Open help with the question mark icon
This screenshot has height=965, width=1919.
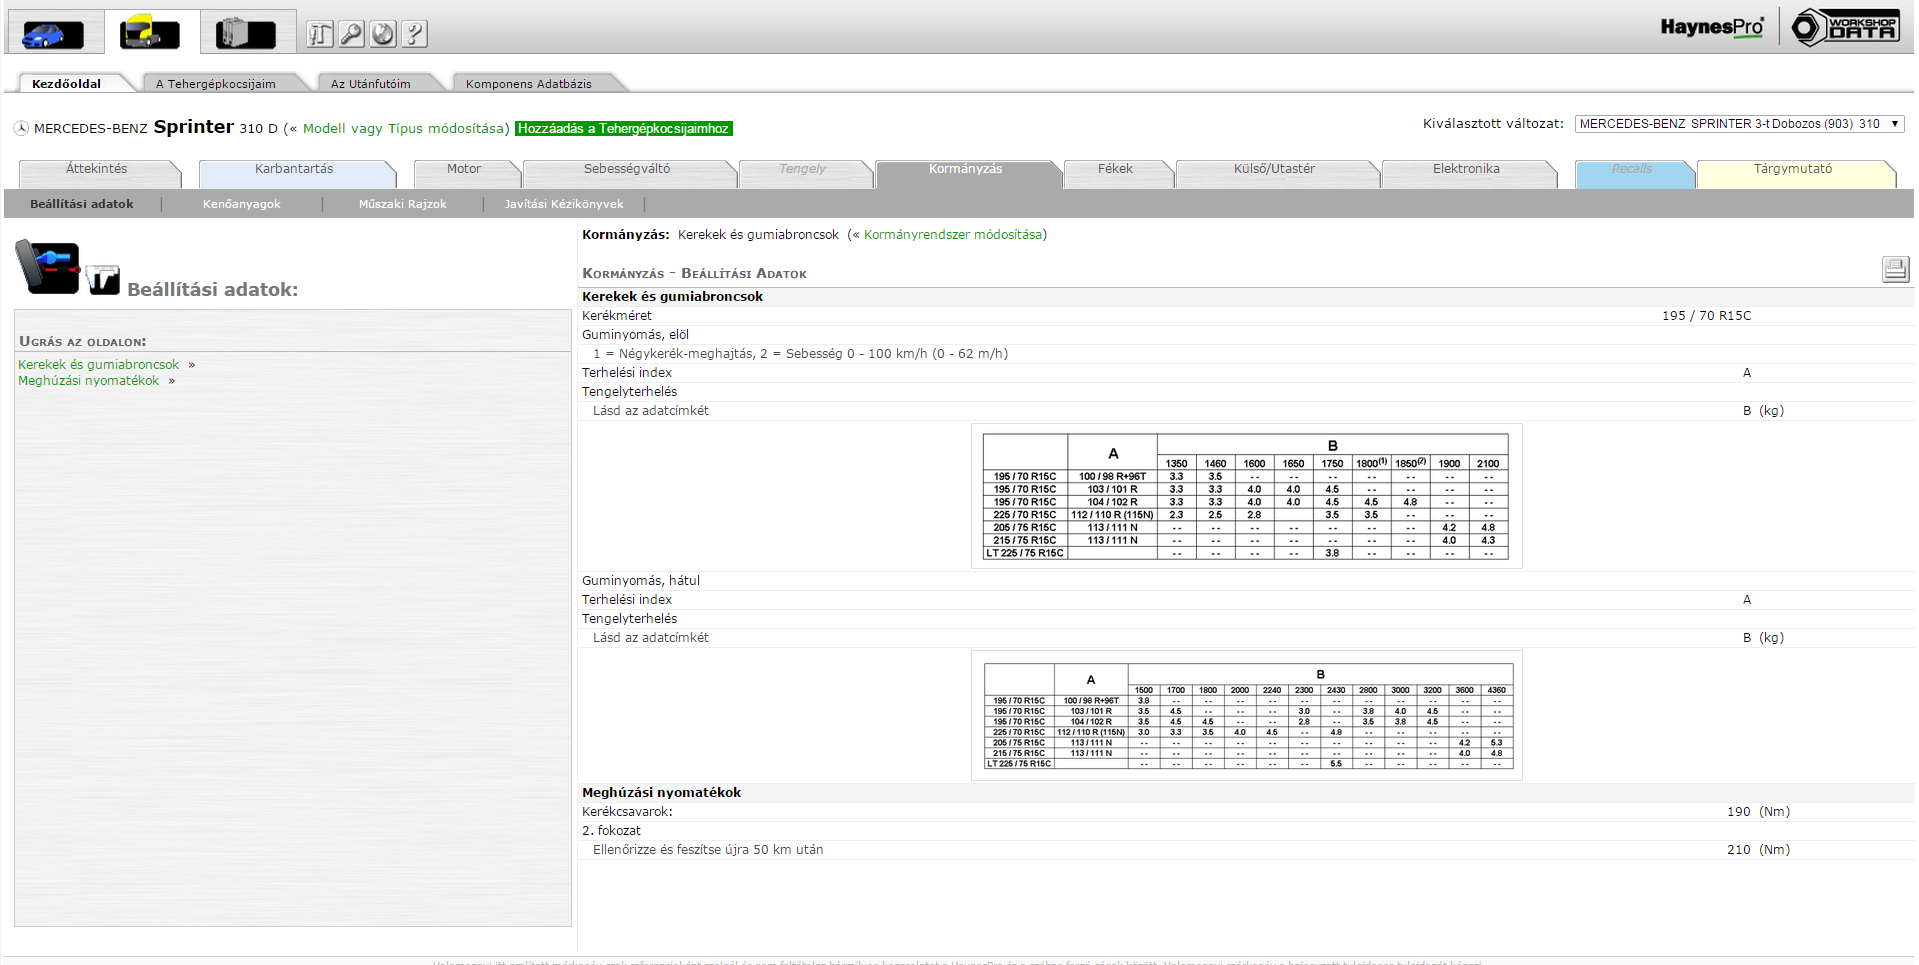pyautogui.click(x=414, y=34)
